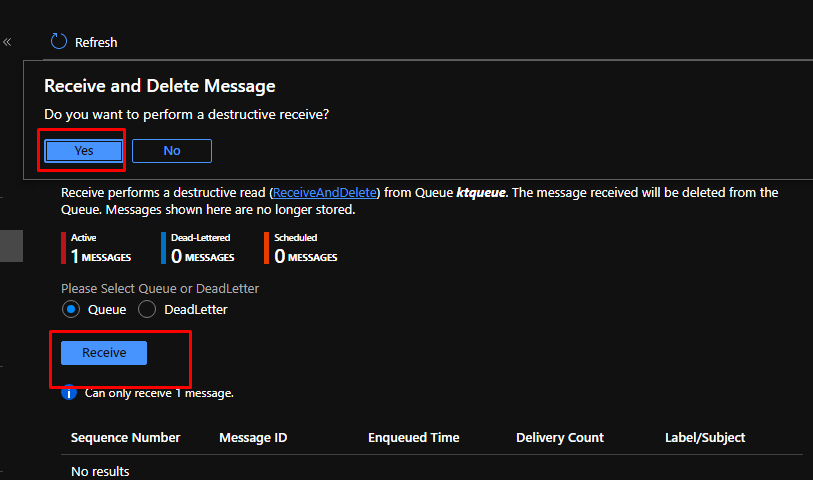Image resolution: width=813 pixels, height=480 pixels.
Task: Click the Active messages count
Action: (x=100, y=256)
